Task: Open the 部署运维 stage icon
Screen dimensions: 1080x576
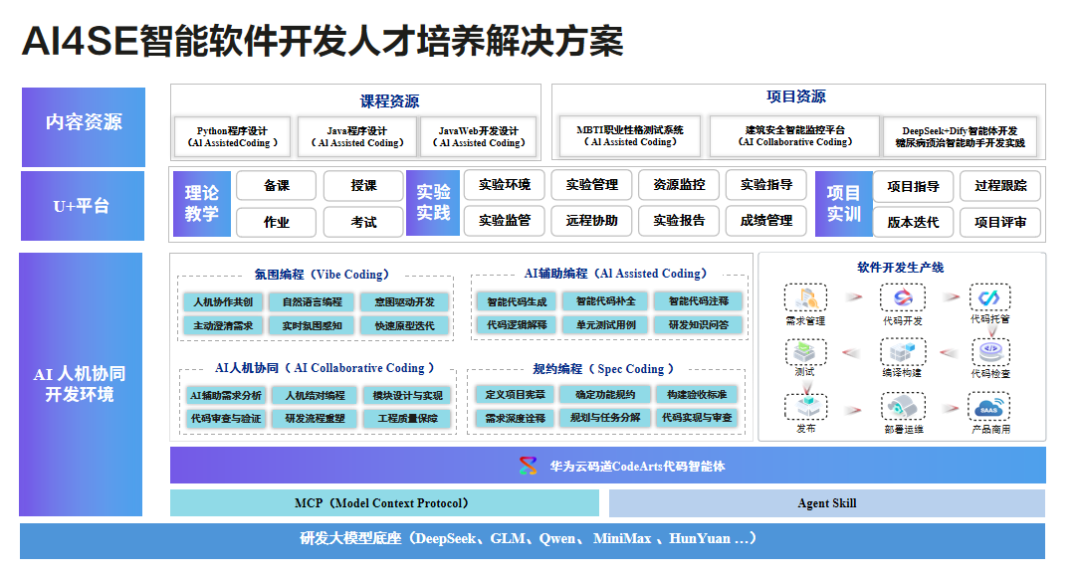Action: 903,407
